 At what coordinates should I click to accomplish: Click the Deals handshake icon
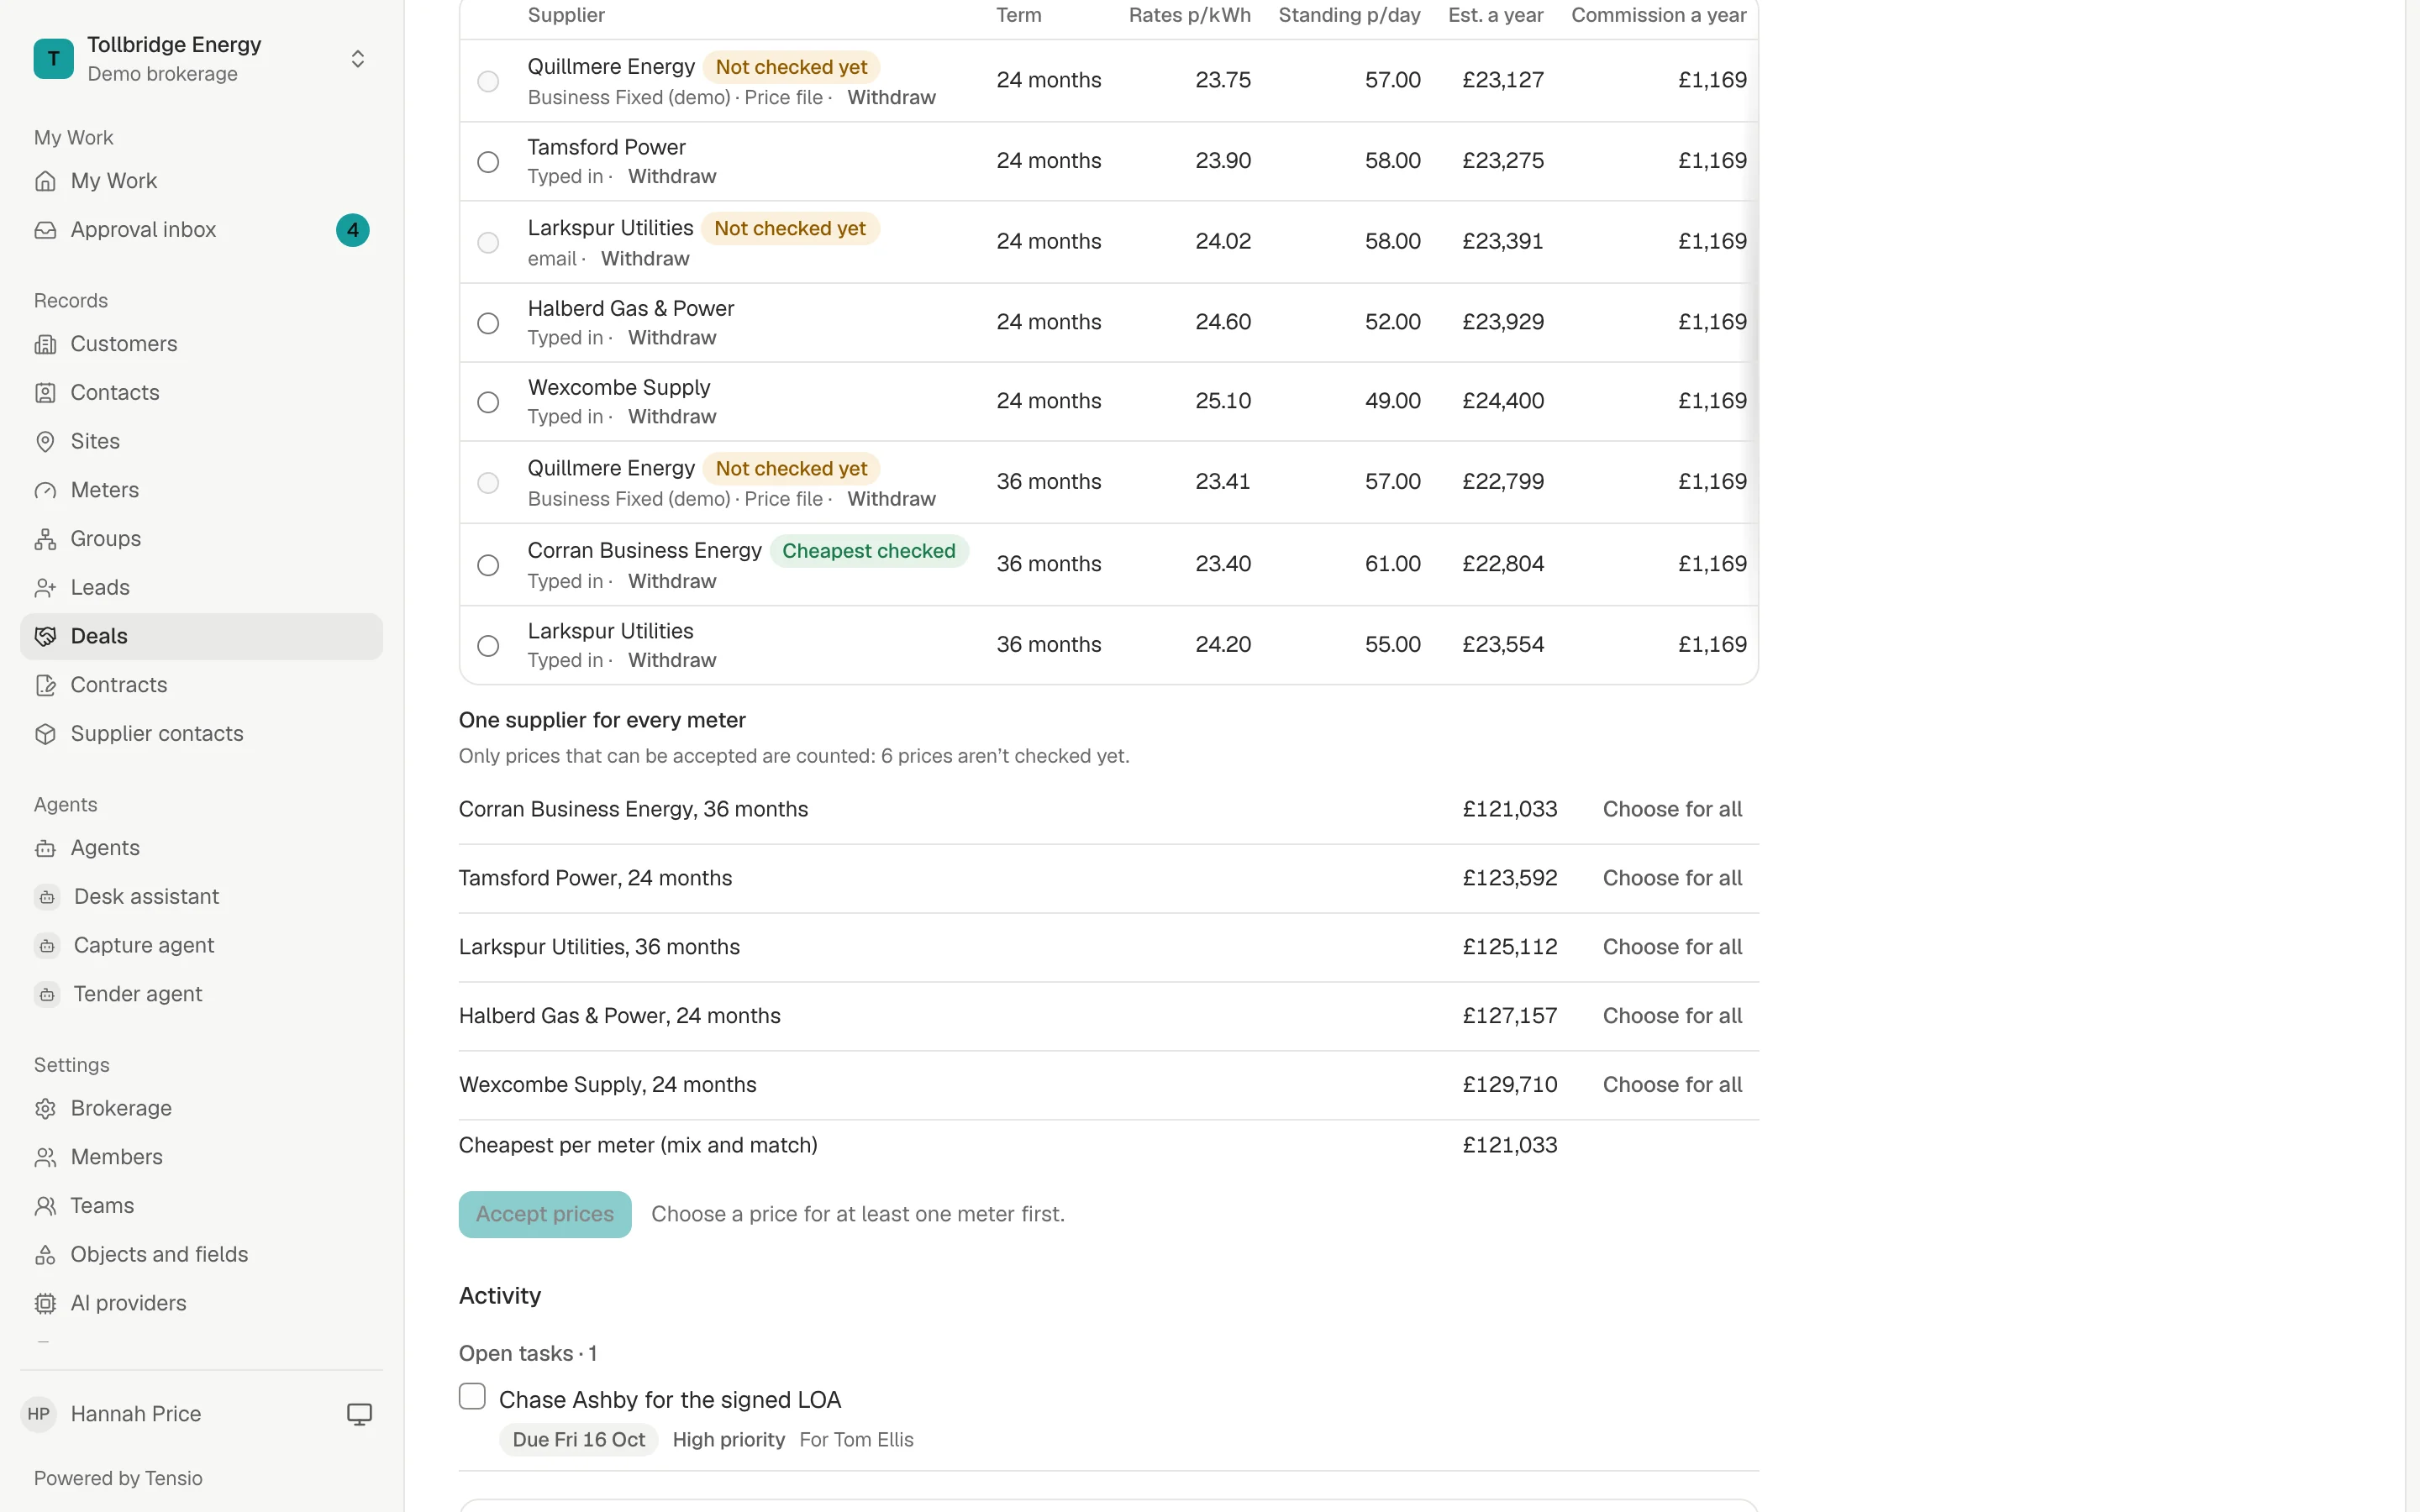pyautogui.click(x=45, y=636)
